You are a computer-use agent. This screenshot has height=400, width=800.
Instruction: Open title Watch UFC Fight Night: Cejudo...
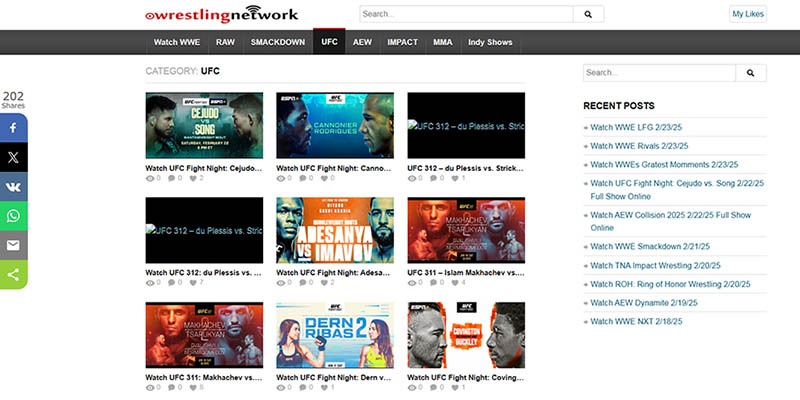[x=204, y=168]
